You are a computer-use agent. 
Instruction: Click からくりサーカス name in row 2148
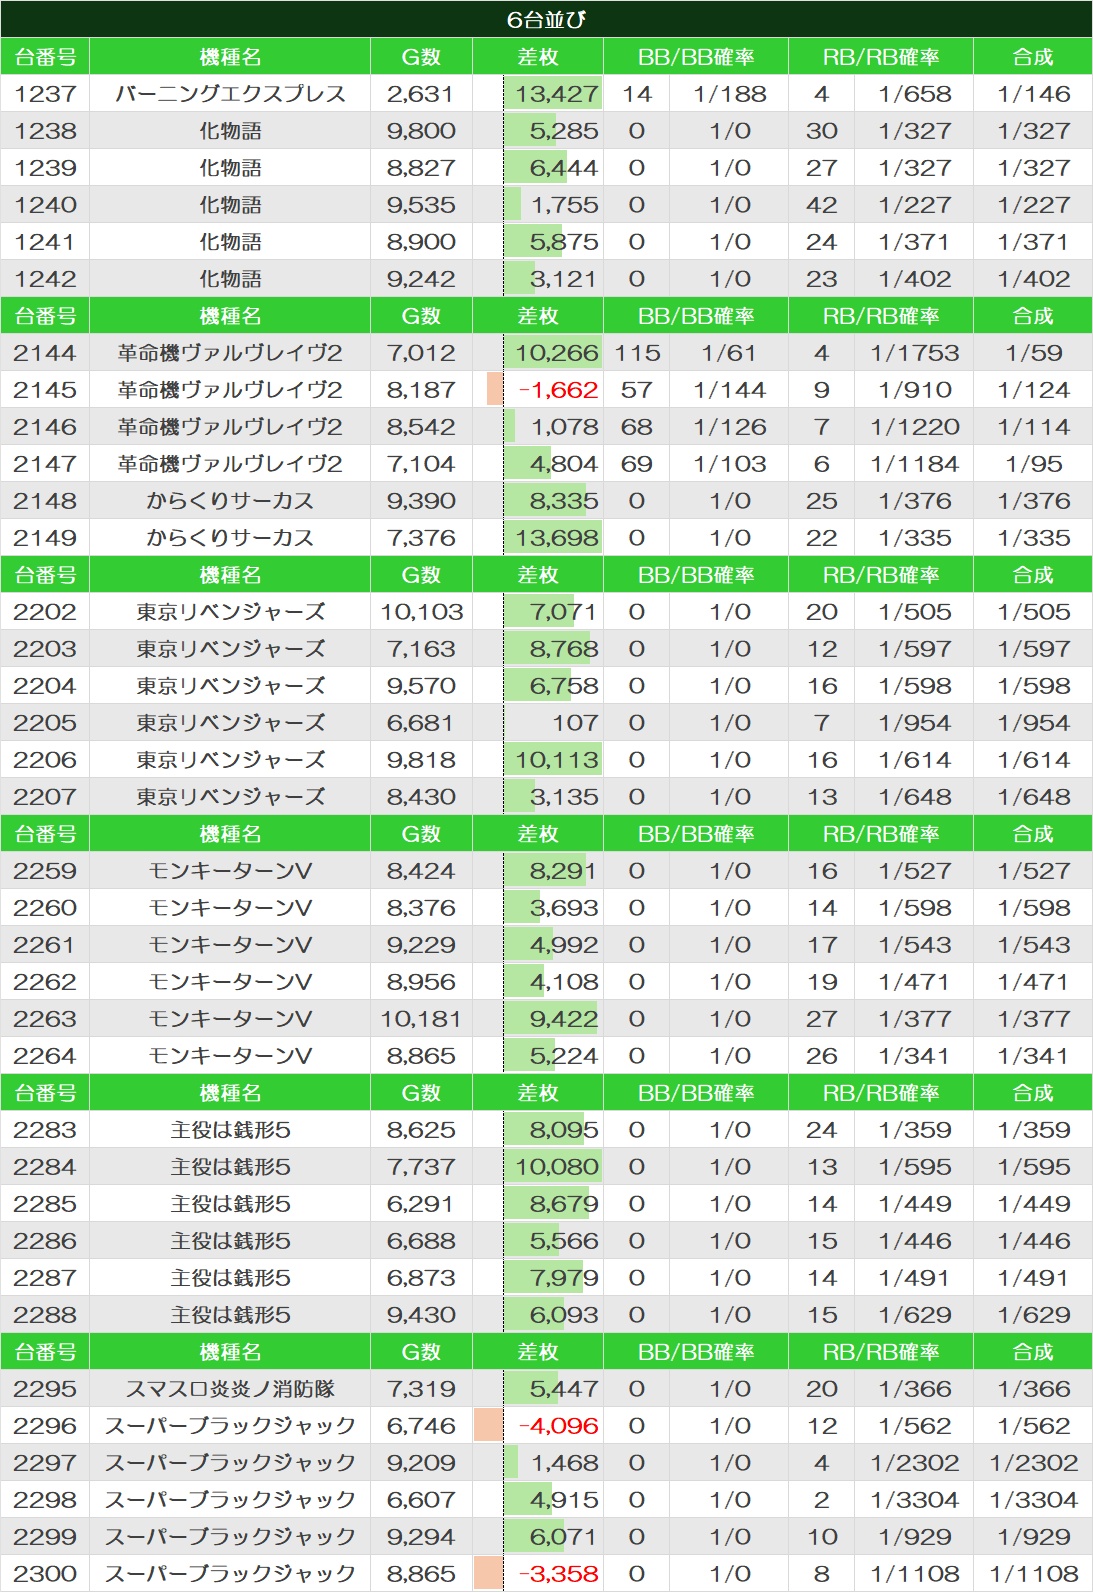[x=230, y=501]
